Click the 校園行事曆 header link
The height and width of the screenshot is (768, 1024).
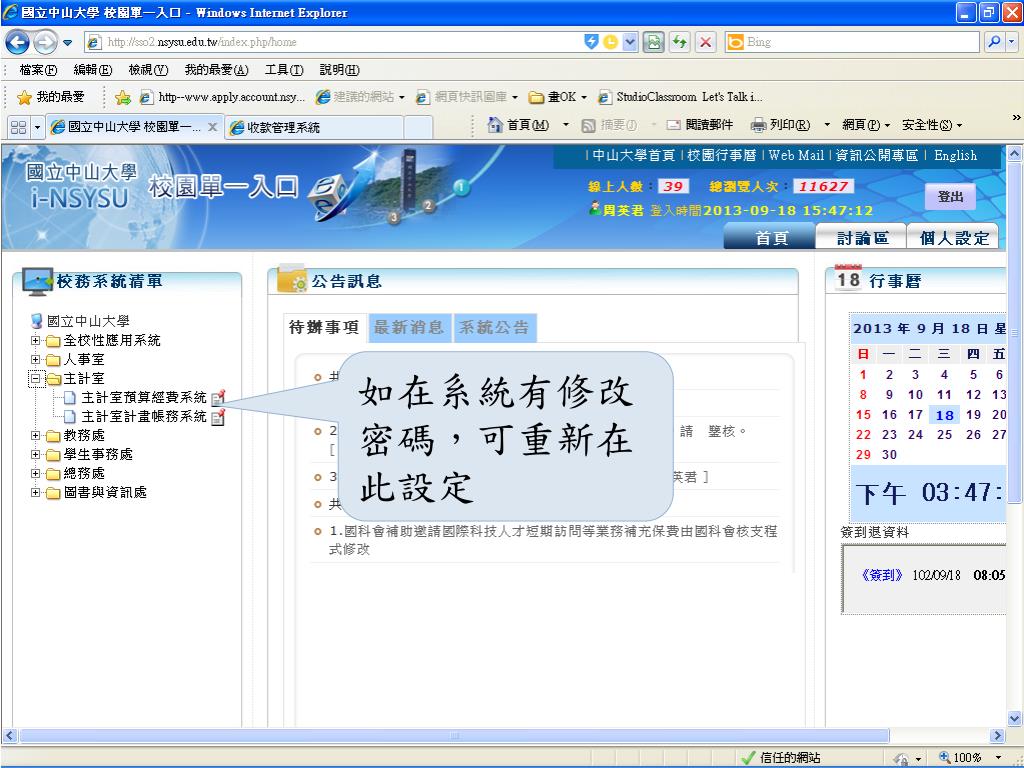point(722,155)
